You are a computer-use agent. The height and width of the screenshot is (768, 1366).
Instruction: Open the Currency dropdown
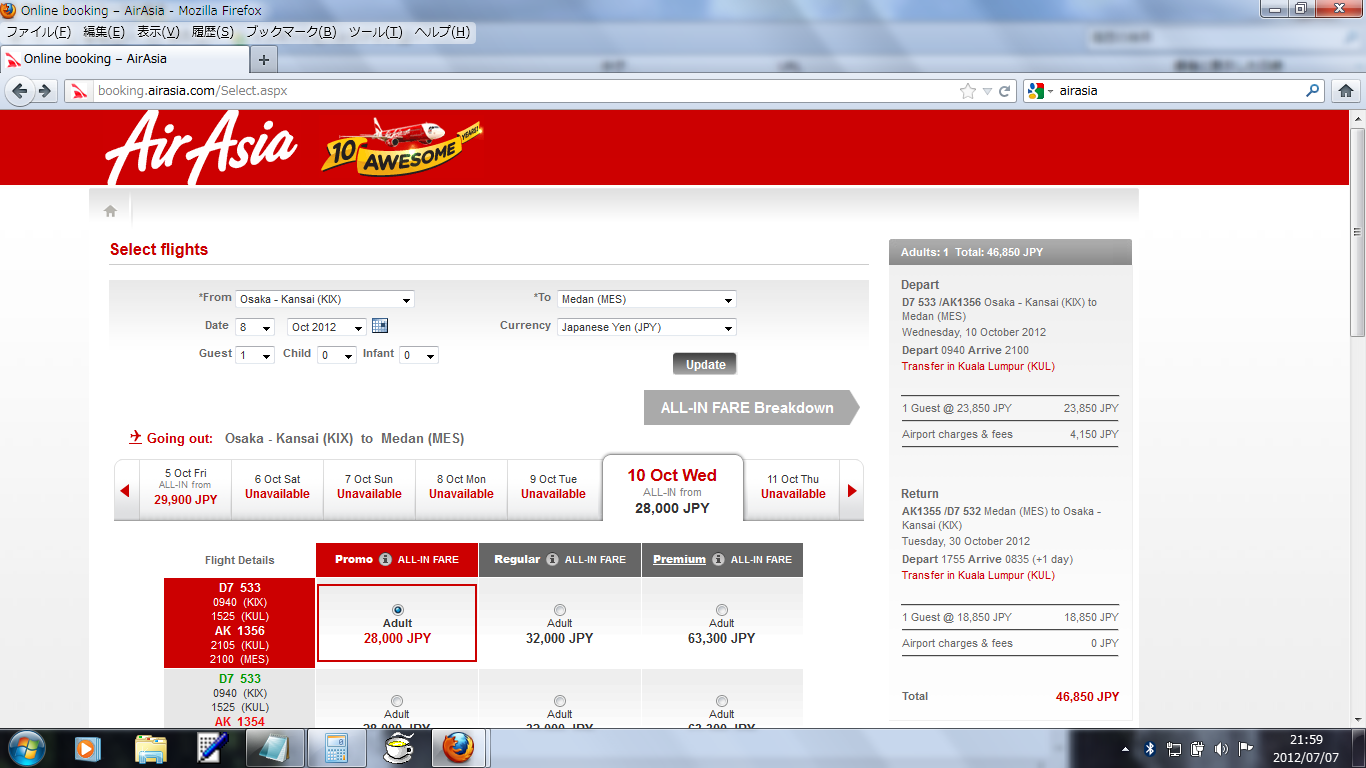pos(647,327)
